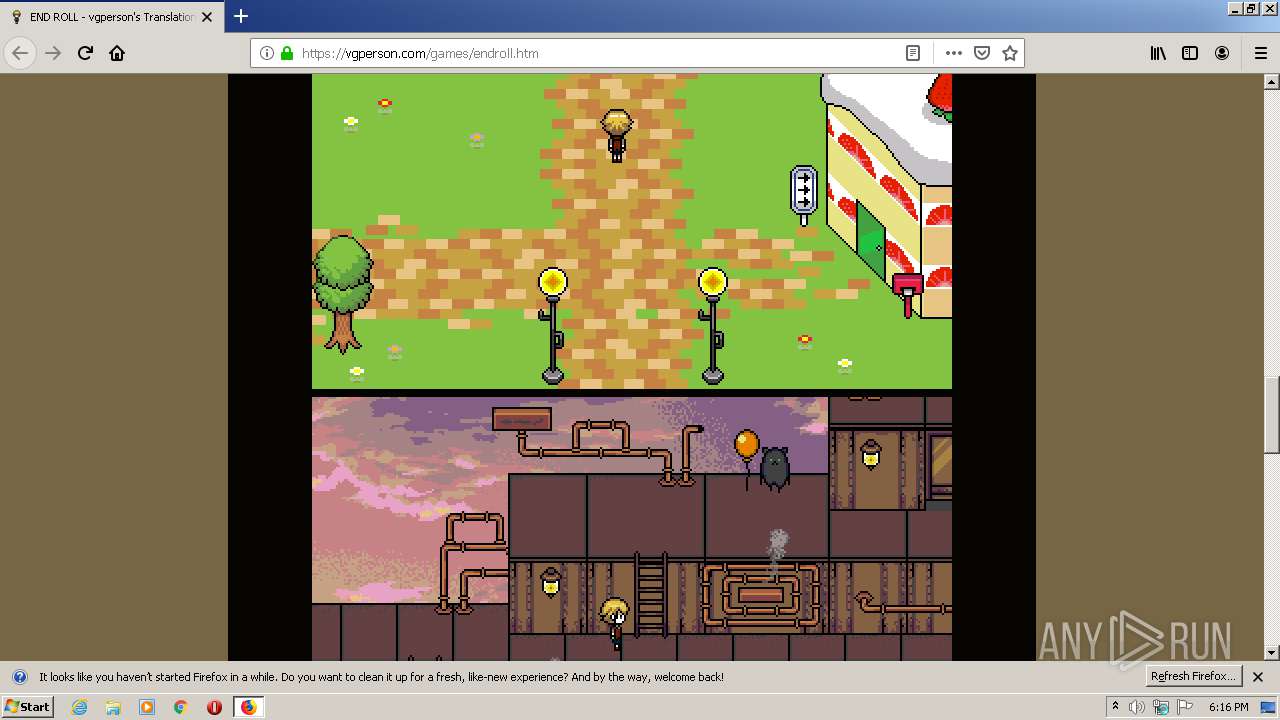The width and height of the screenshot is (1280, 720).
Task: Open the network tray icon
Action: [x=1160, y=707]
